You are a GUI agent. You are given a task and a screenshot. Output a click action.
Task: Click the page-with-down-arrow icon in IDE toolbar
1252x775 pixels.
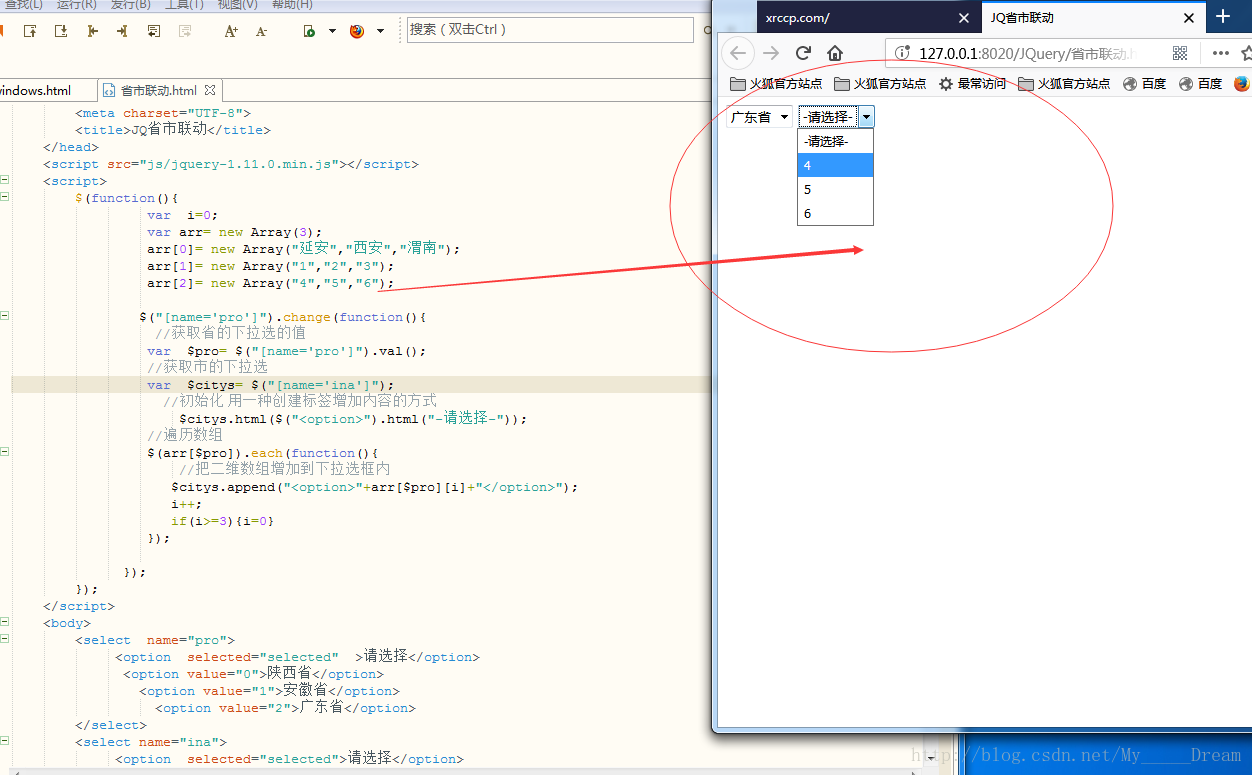pos(61,31)
